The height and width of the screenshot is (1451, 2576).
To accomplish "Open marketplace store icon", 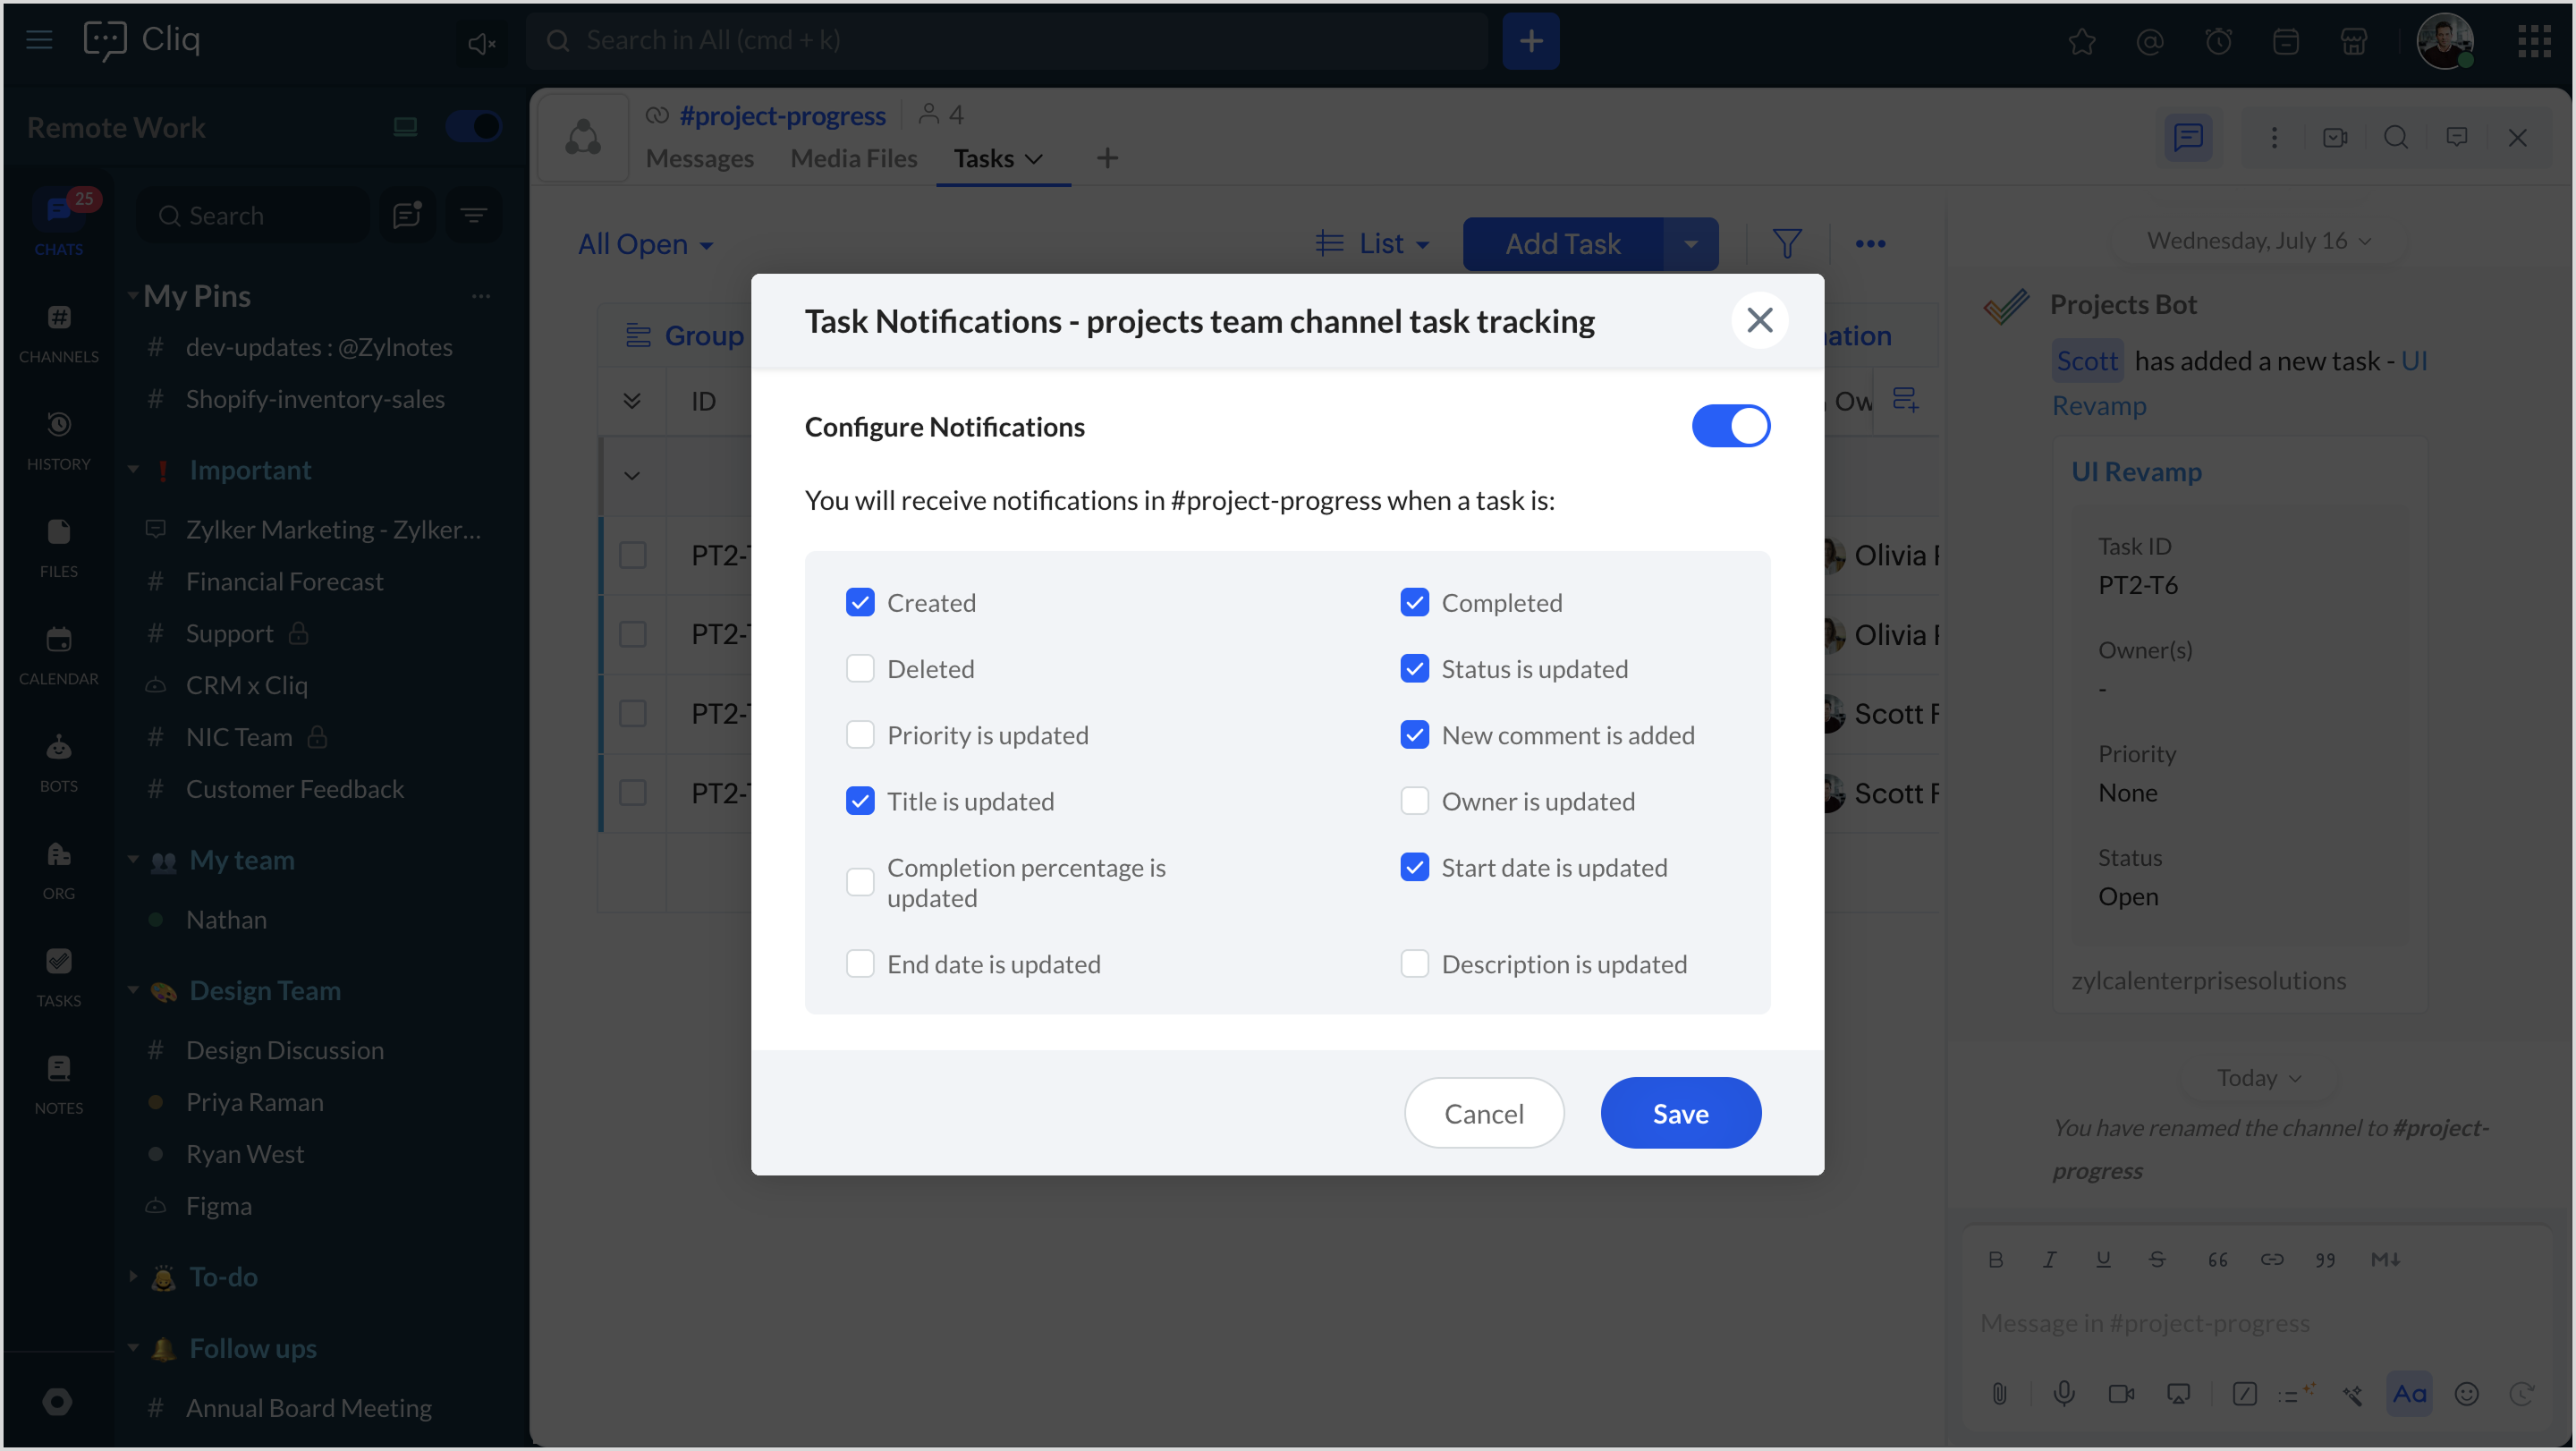I will coord(2353,42).
